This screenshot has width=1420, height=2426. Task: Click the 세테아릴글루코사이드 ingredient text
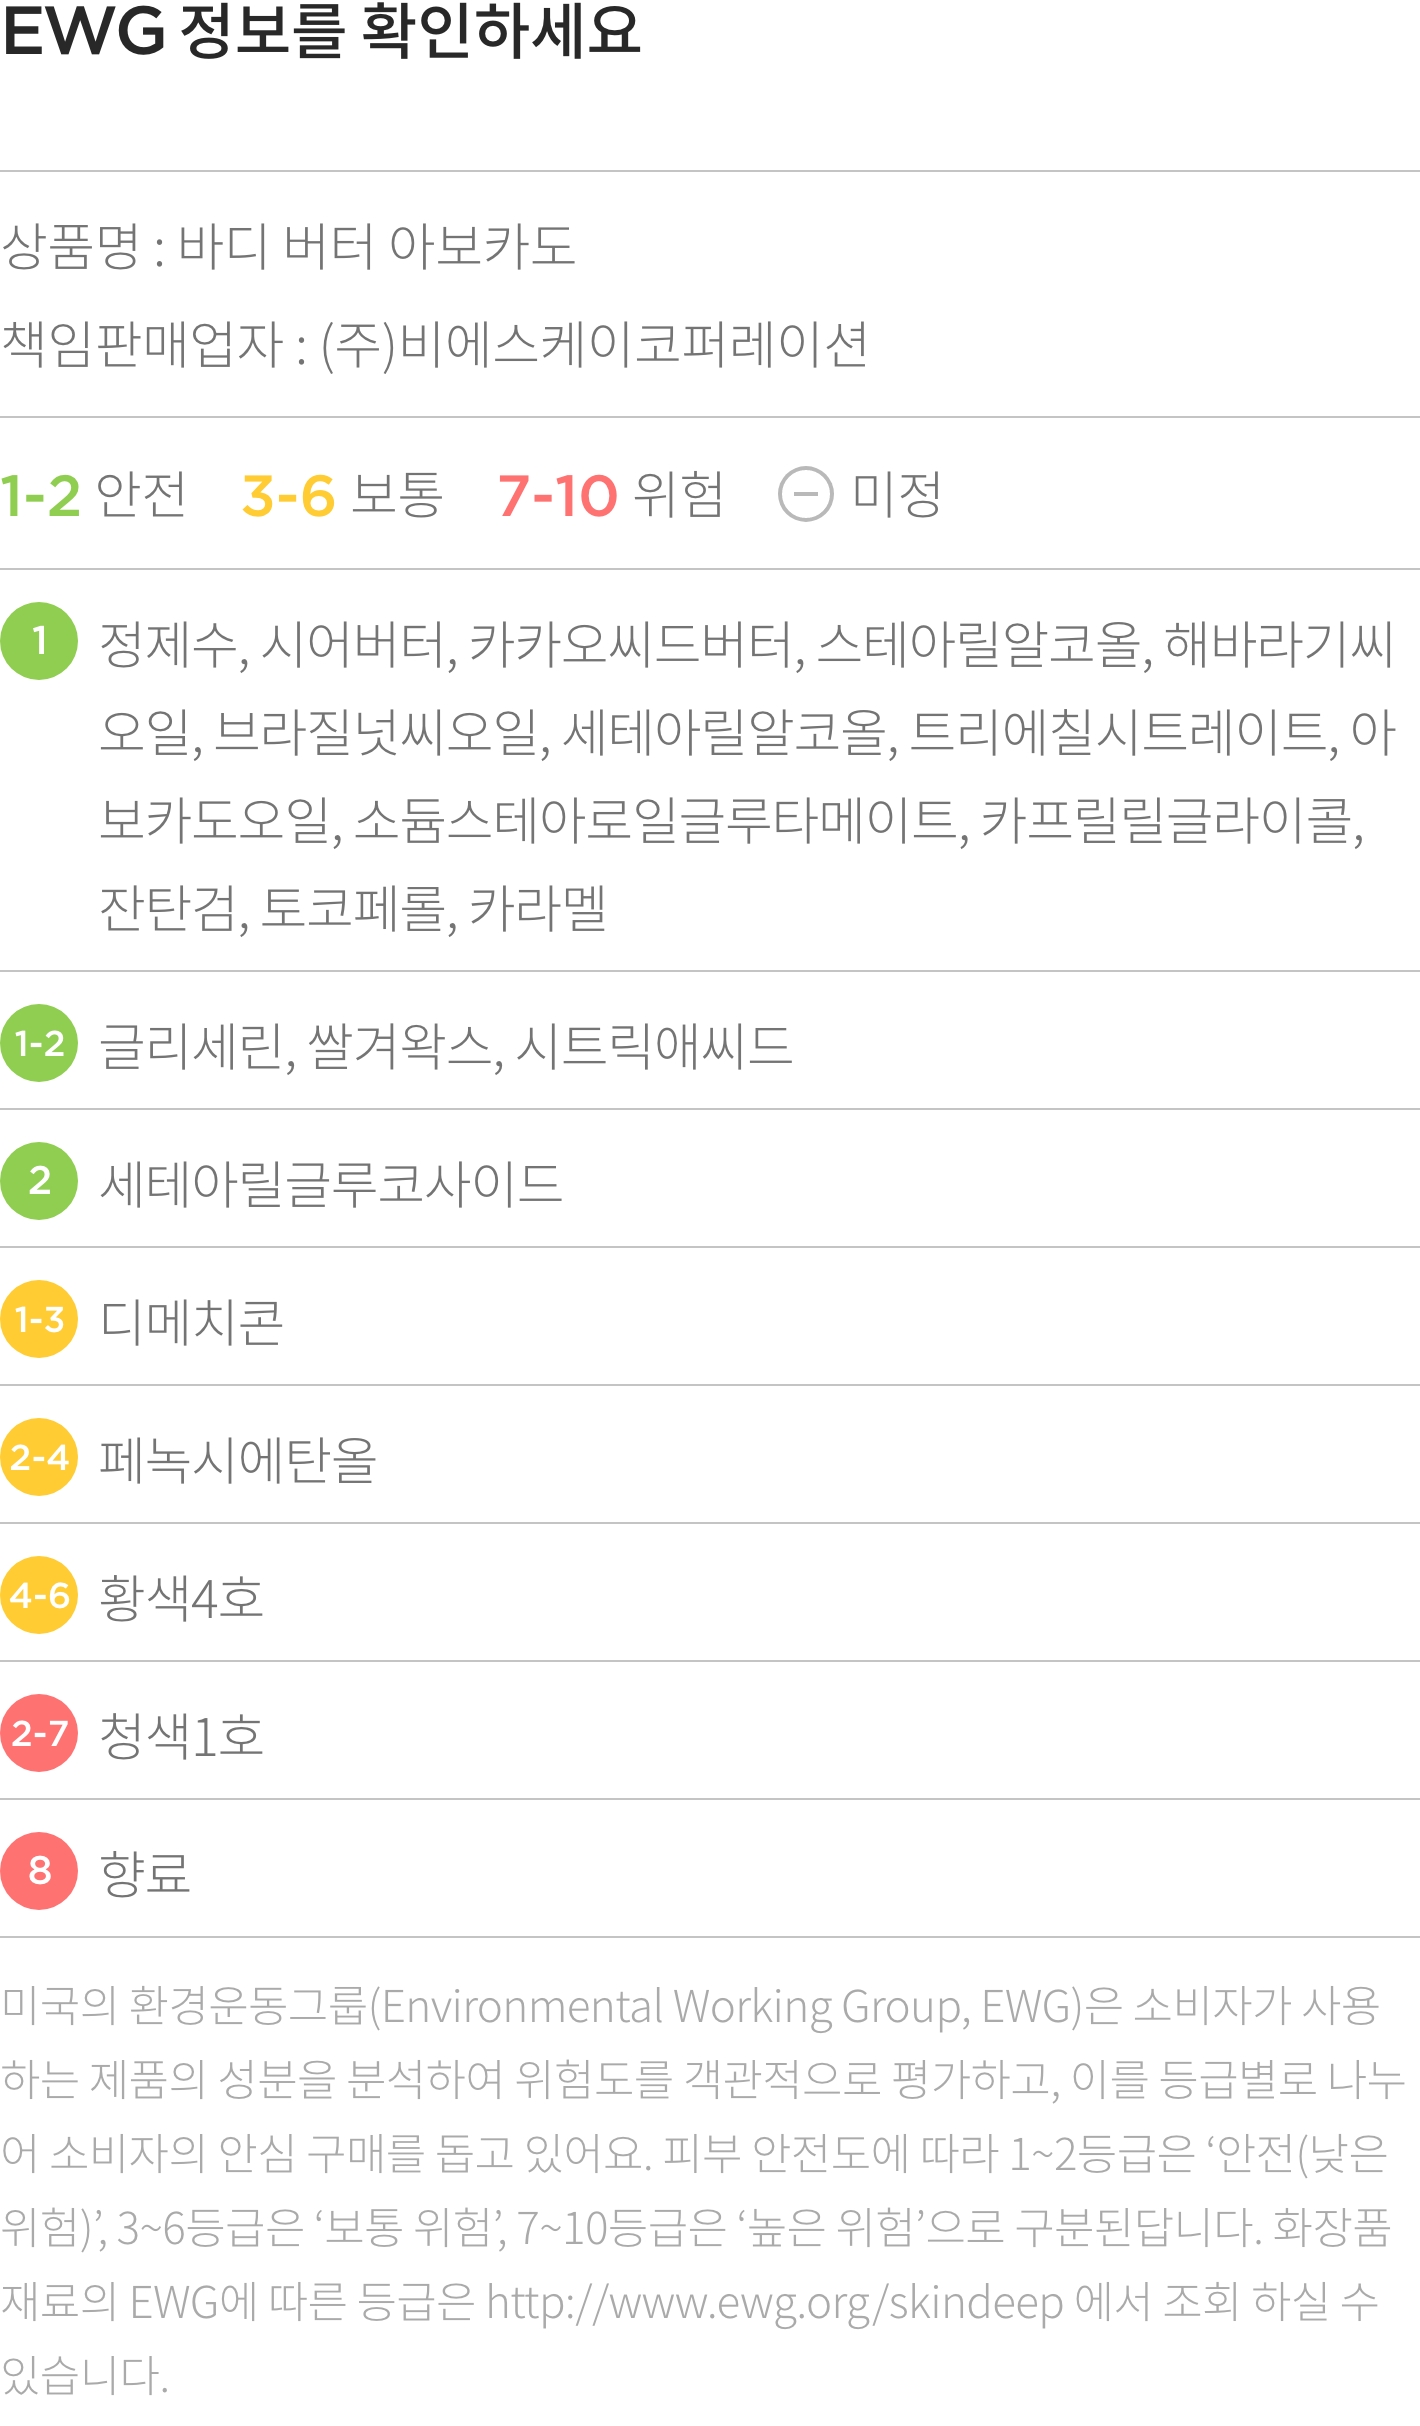click(x=331, y=1182)
